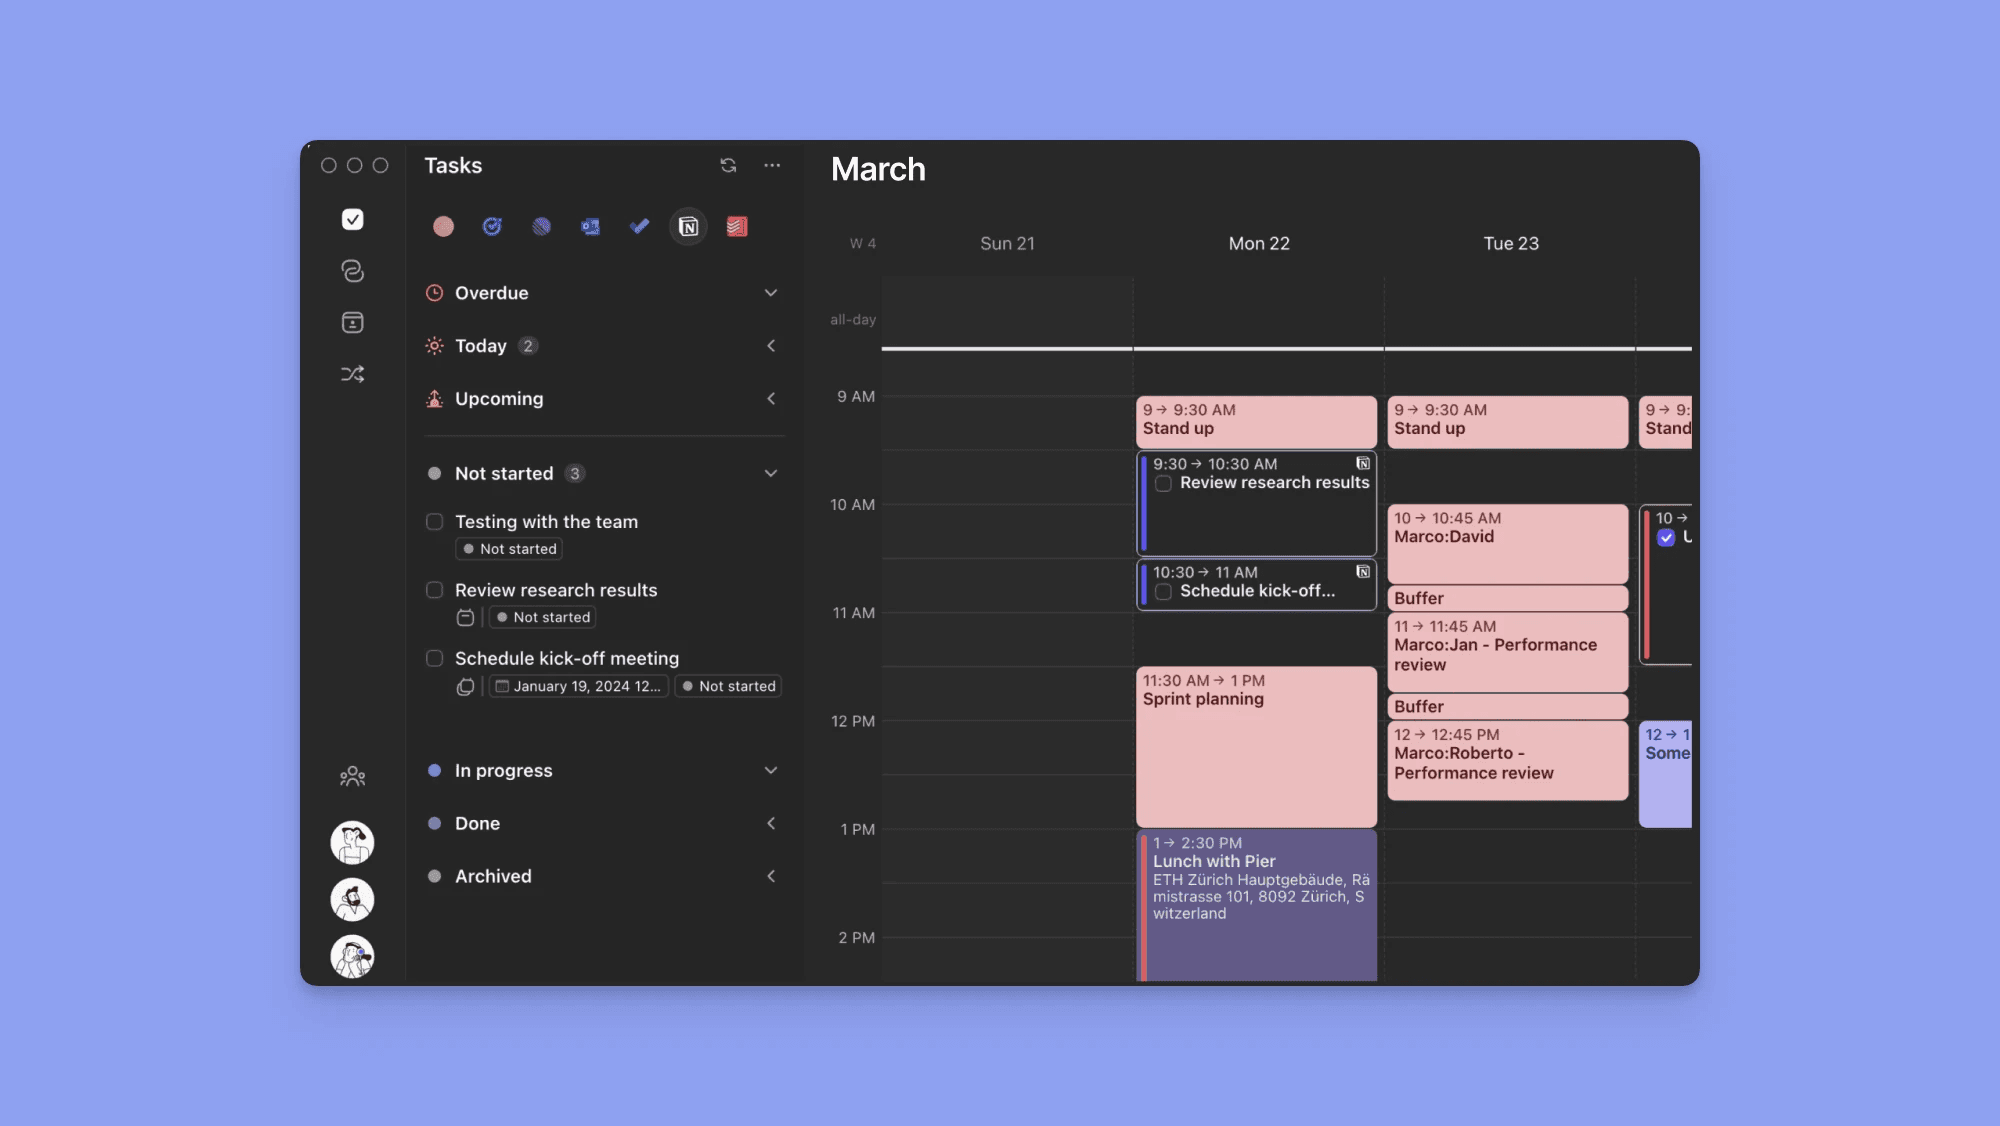
Task: Click the sync refresh icon
Action: (728, 166)
